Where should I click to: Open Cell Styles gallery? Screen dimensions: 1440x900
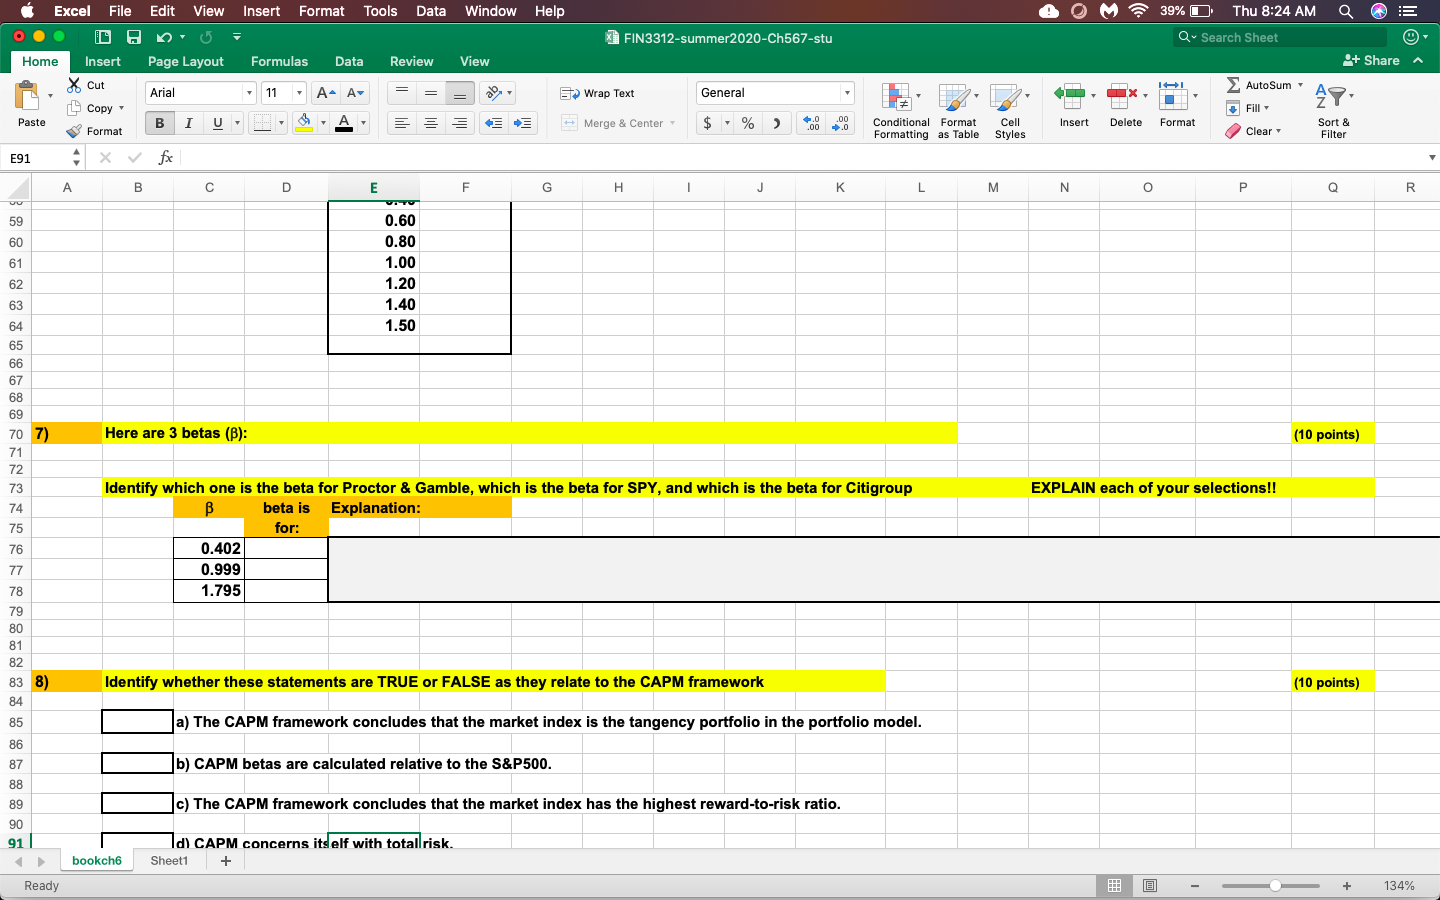pos(1010,110)
